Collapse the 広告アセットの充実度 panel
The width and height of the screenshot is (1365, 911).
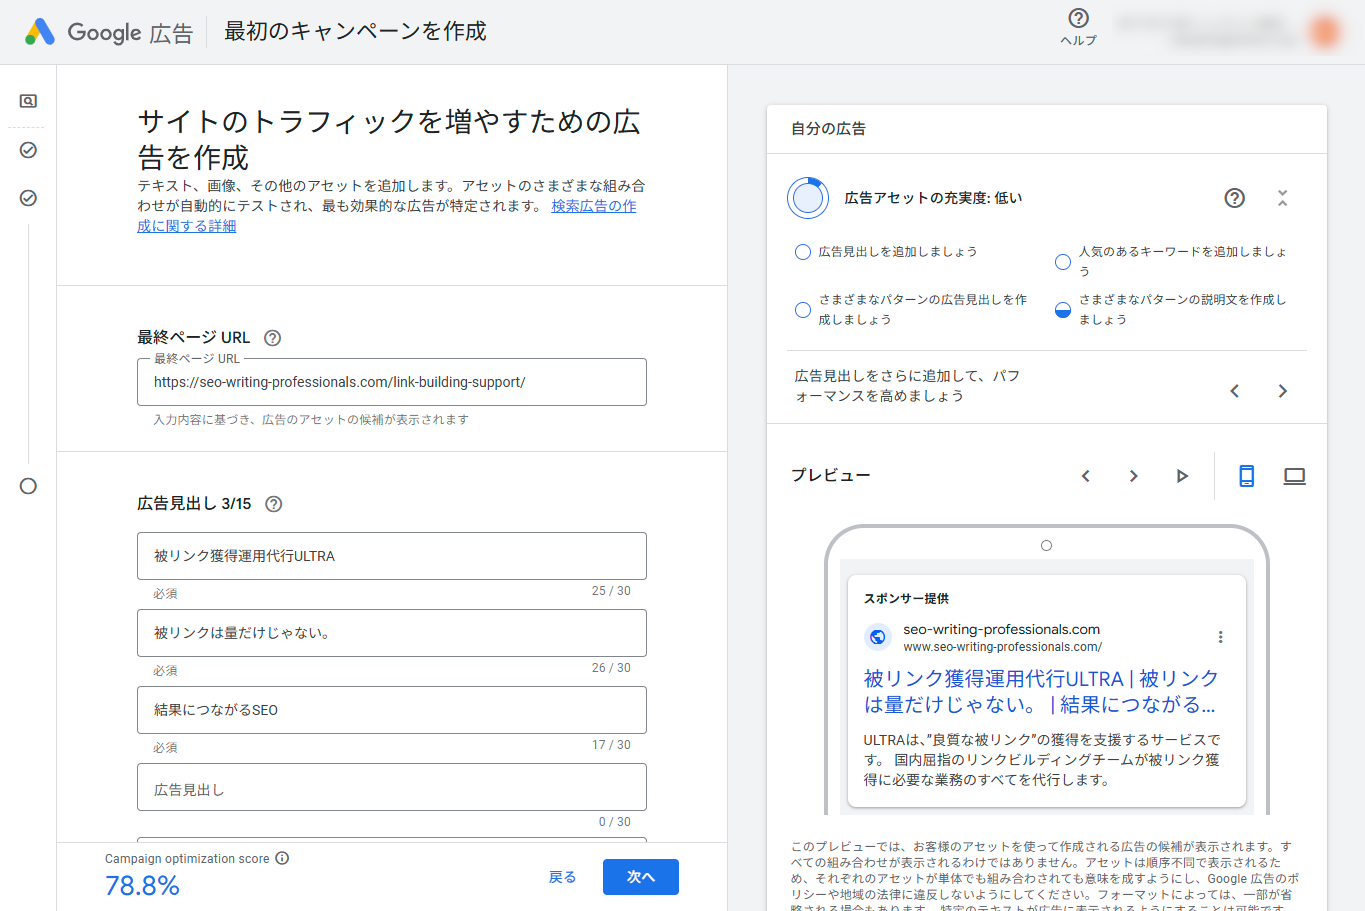pyautogui.click(x=1282, y=198)
